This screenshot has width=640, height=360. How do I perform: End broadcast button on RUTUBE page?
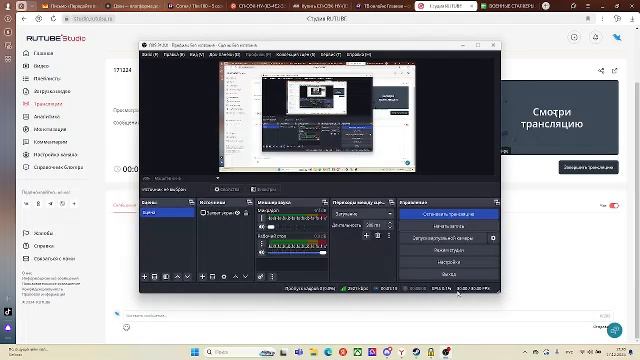tap(588, 167)
